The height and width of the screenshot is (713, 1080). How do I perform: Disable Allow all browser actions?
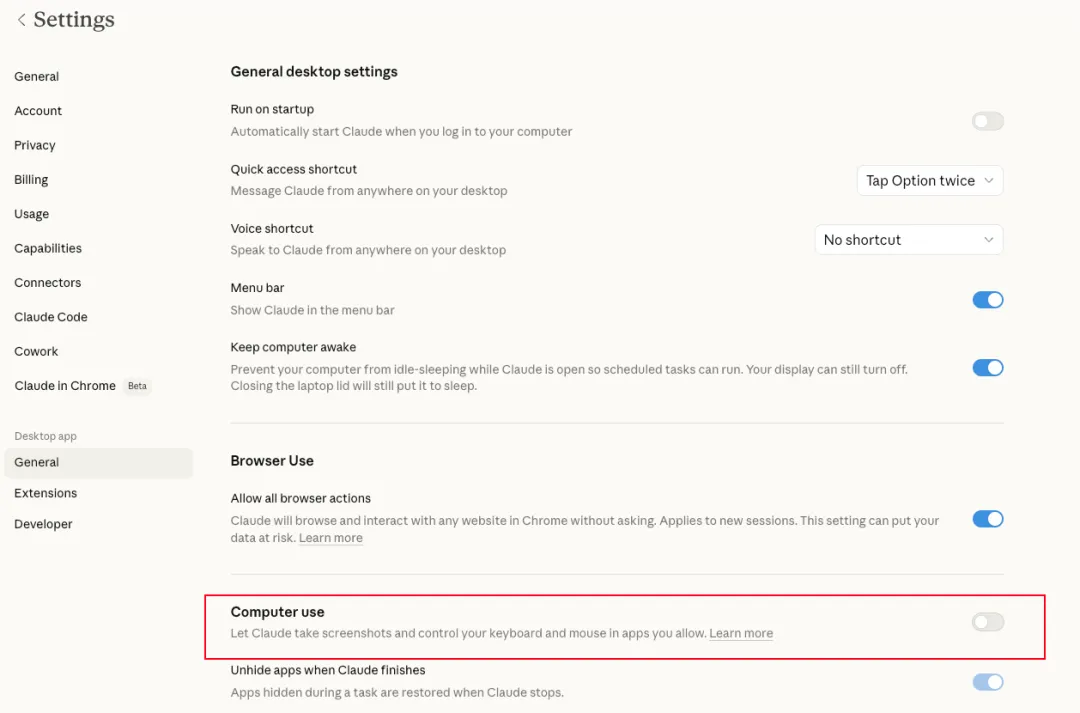987,519
